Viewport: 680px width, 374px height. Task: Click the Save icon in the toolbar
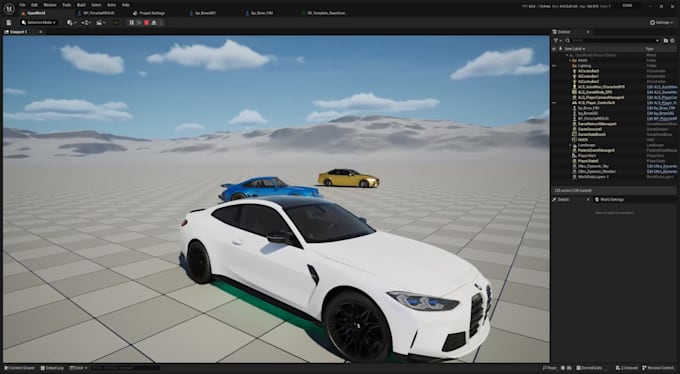(9, 23)
